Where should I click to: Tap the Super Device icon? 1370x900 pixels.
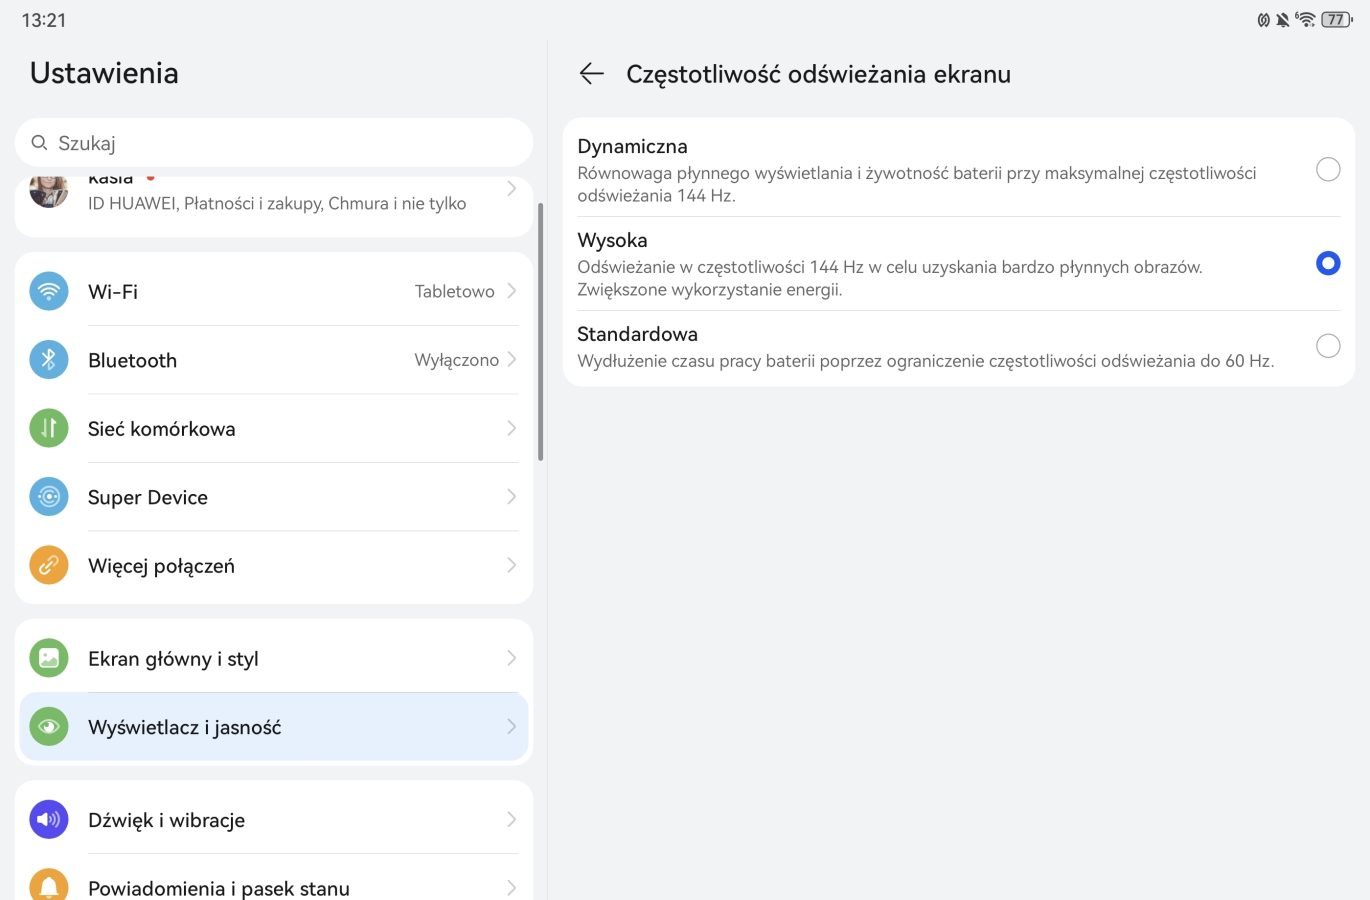coord(49,496)
